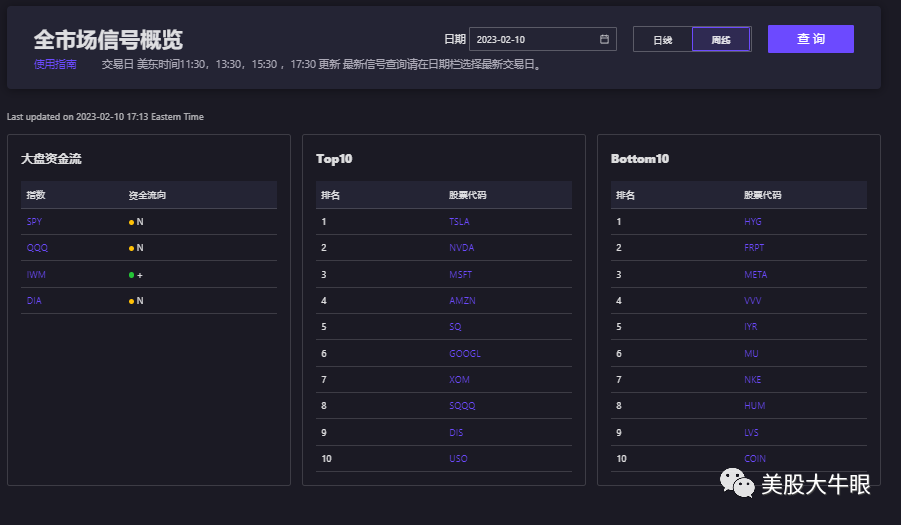Open HYG in Bottom10 list
The width and height of the screenshot is (901, 525).
pos(753,222)
